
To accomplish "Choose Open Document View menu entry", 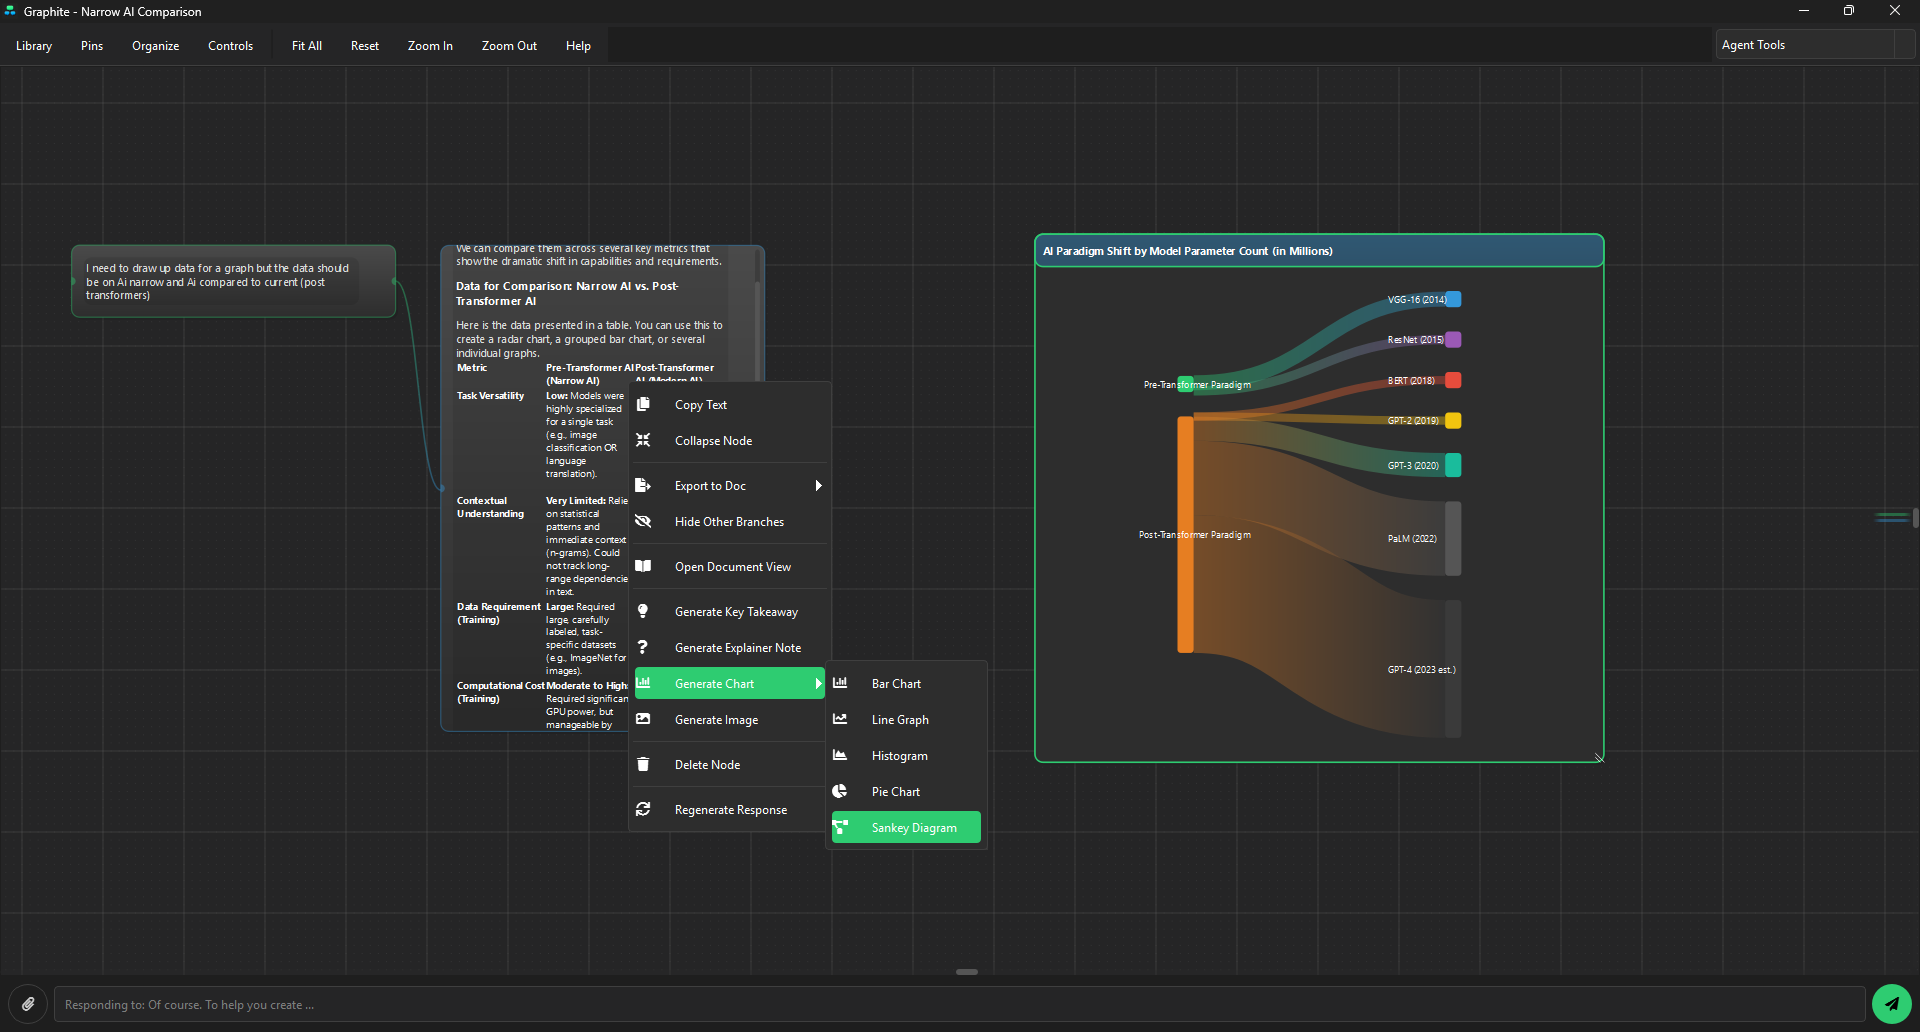I will coord(730,566).
